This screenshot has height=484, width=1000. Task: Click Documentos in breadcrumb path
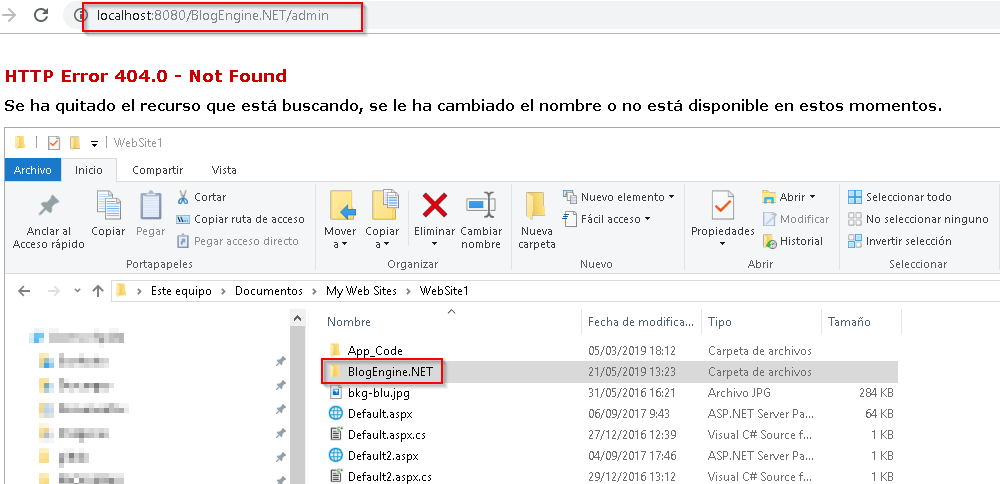pyautogui.click(x=268, y=291)
